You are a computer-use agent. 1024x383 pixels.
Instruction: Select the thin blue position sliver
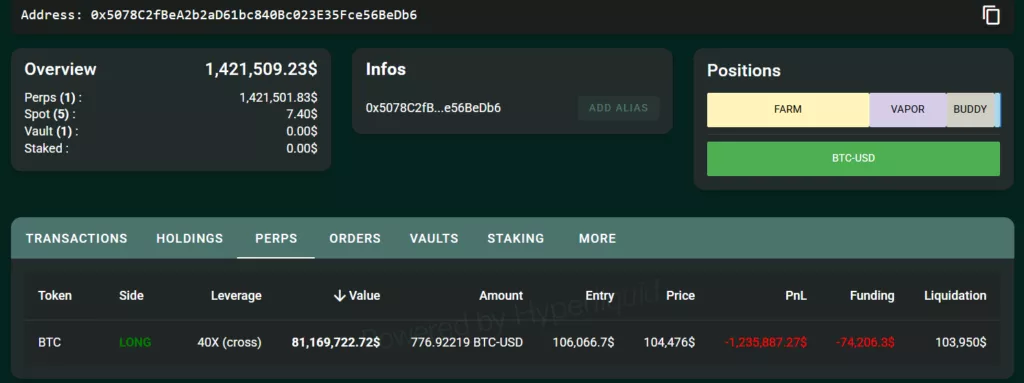(997, 110)
